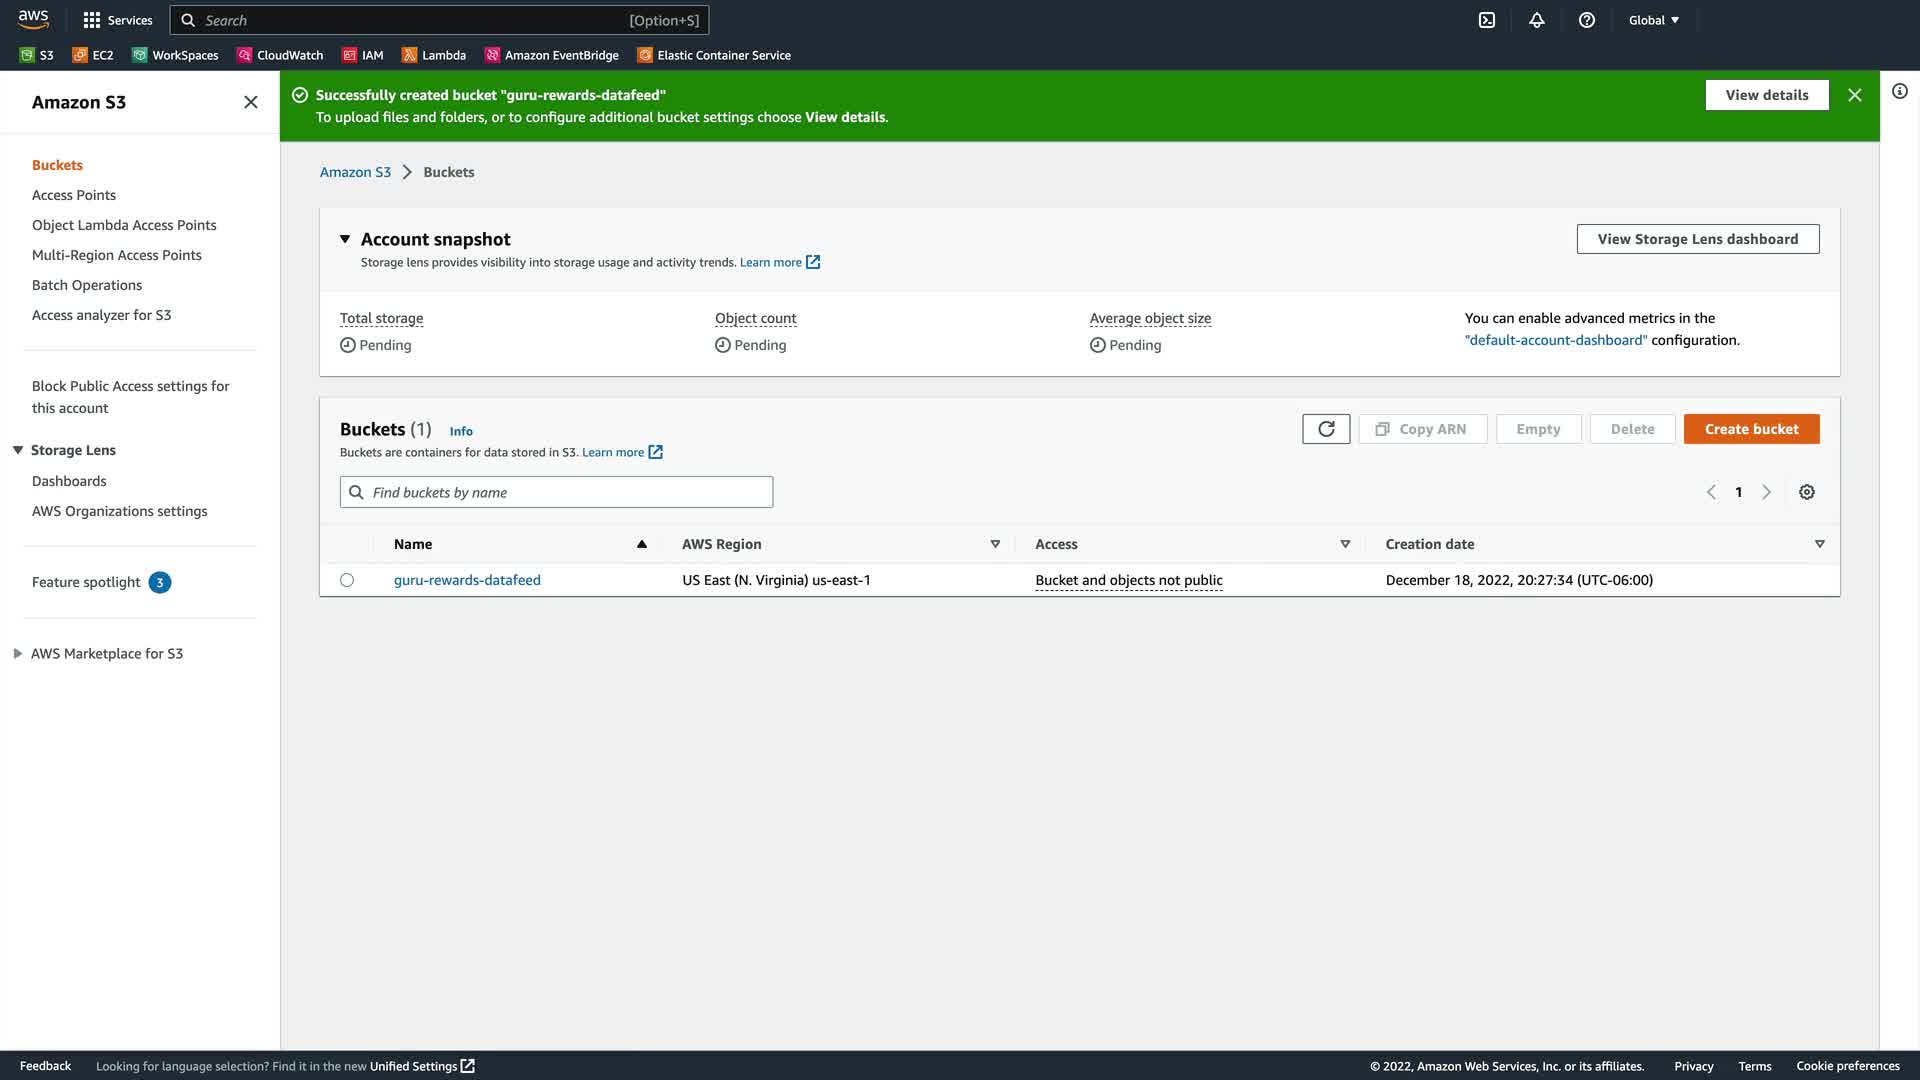Click the Create bucket button

[1751, 429]
